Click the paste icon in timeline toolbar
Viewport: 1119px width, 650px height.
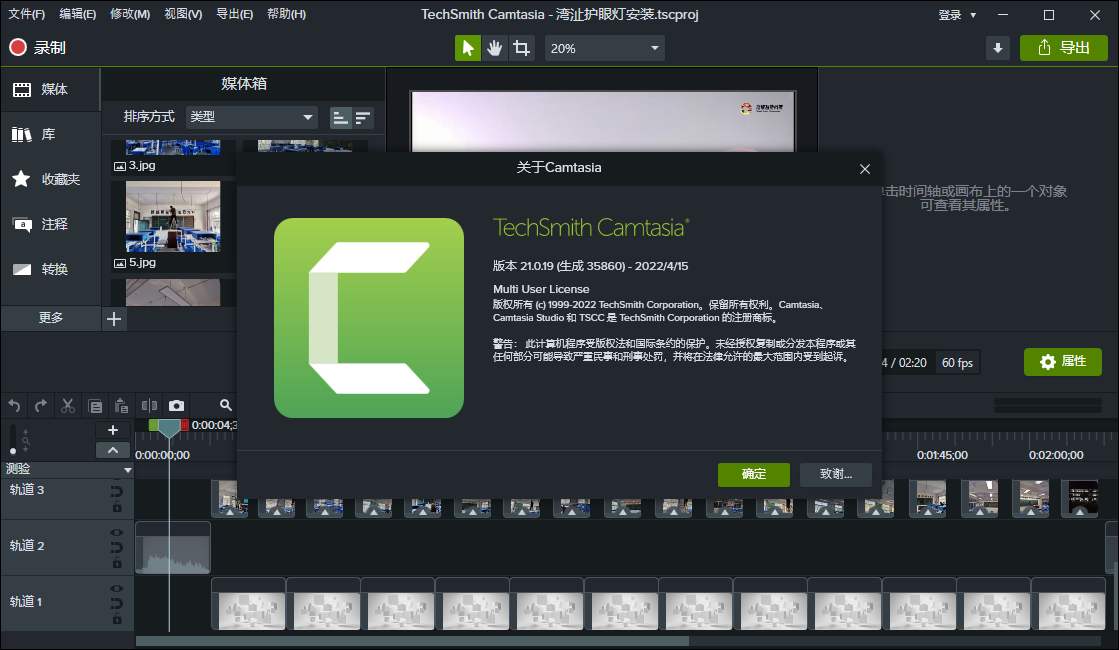click(x=121, y=406)
